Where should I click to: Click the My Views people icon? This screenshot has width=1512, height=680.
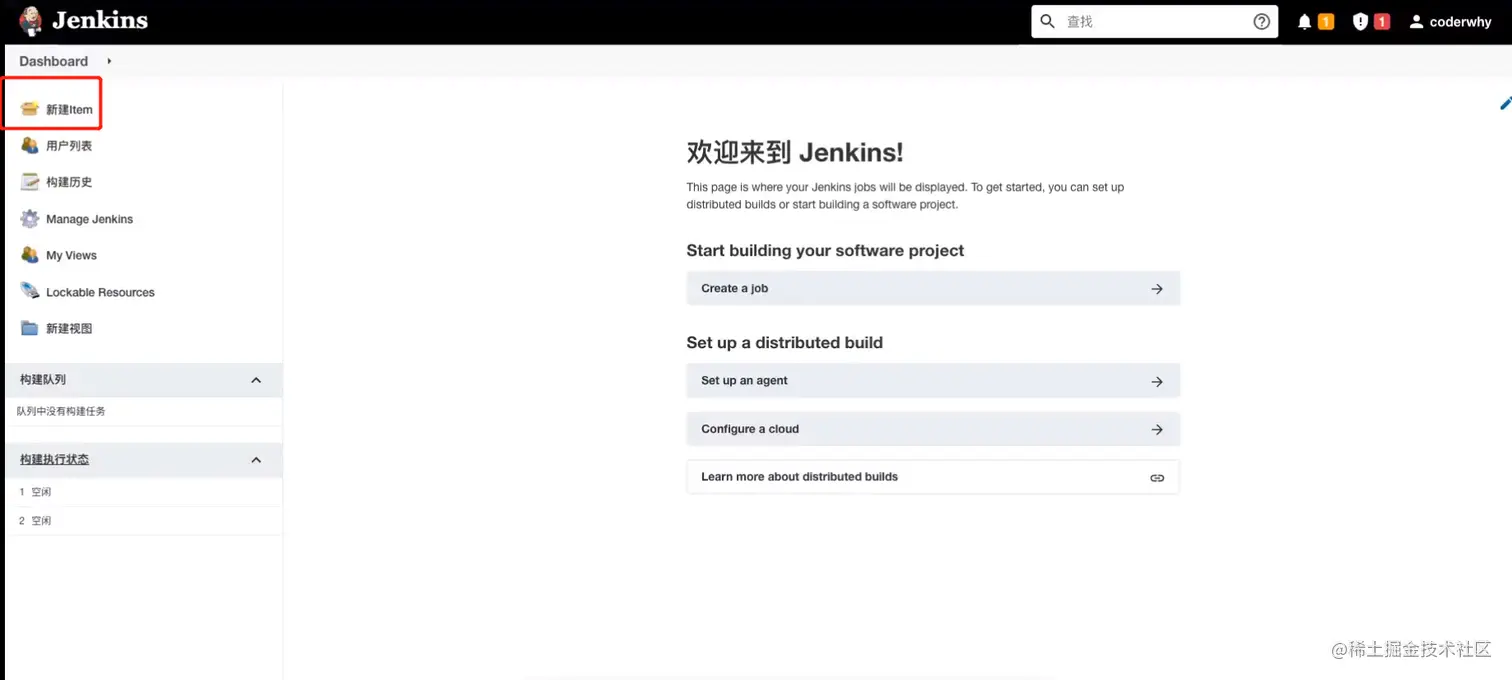point(30,255)
